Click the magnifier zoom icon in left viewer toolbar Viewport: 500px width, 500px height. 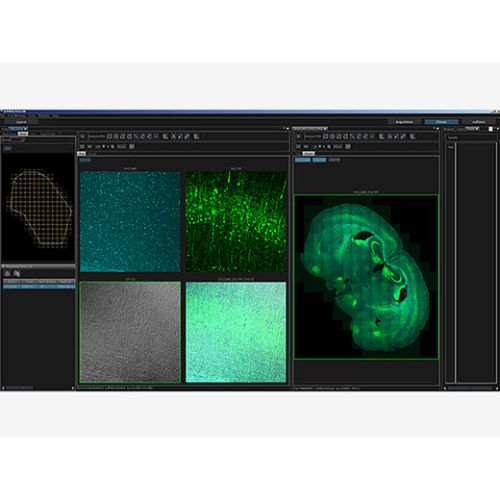tap(113, 147)
